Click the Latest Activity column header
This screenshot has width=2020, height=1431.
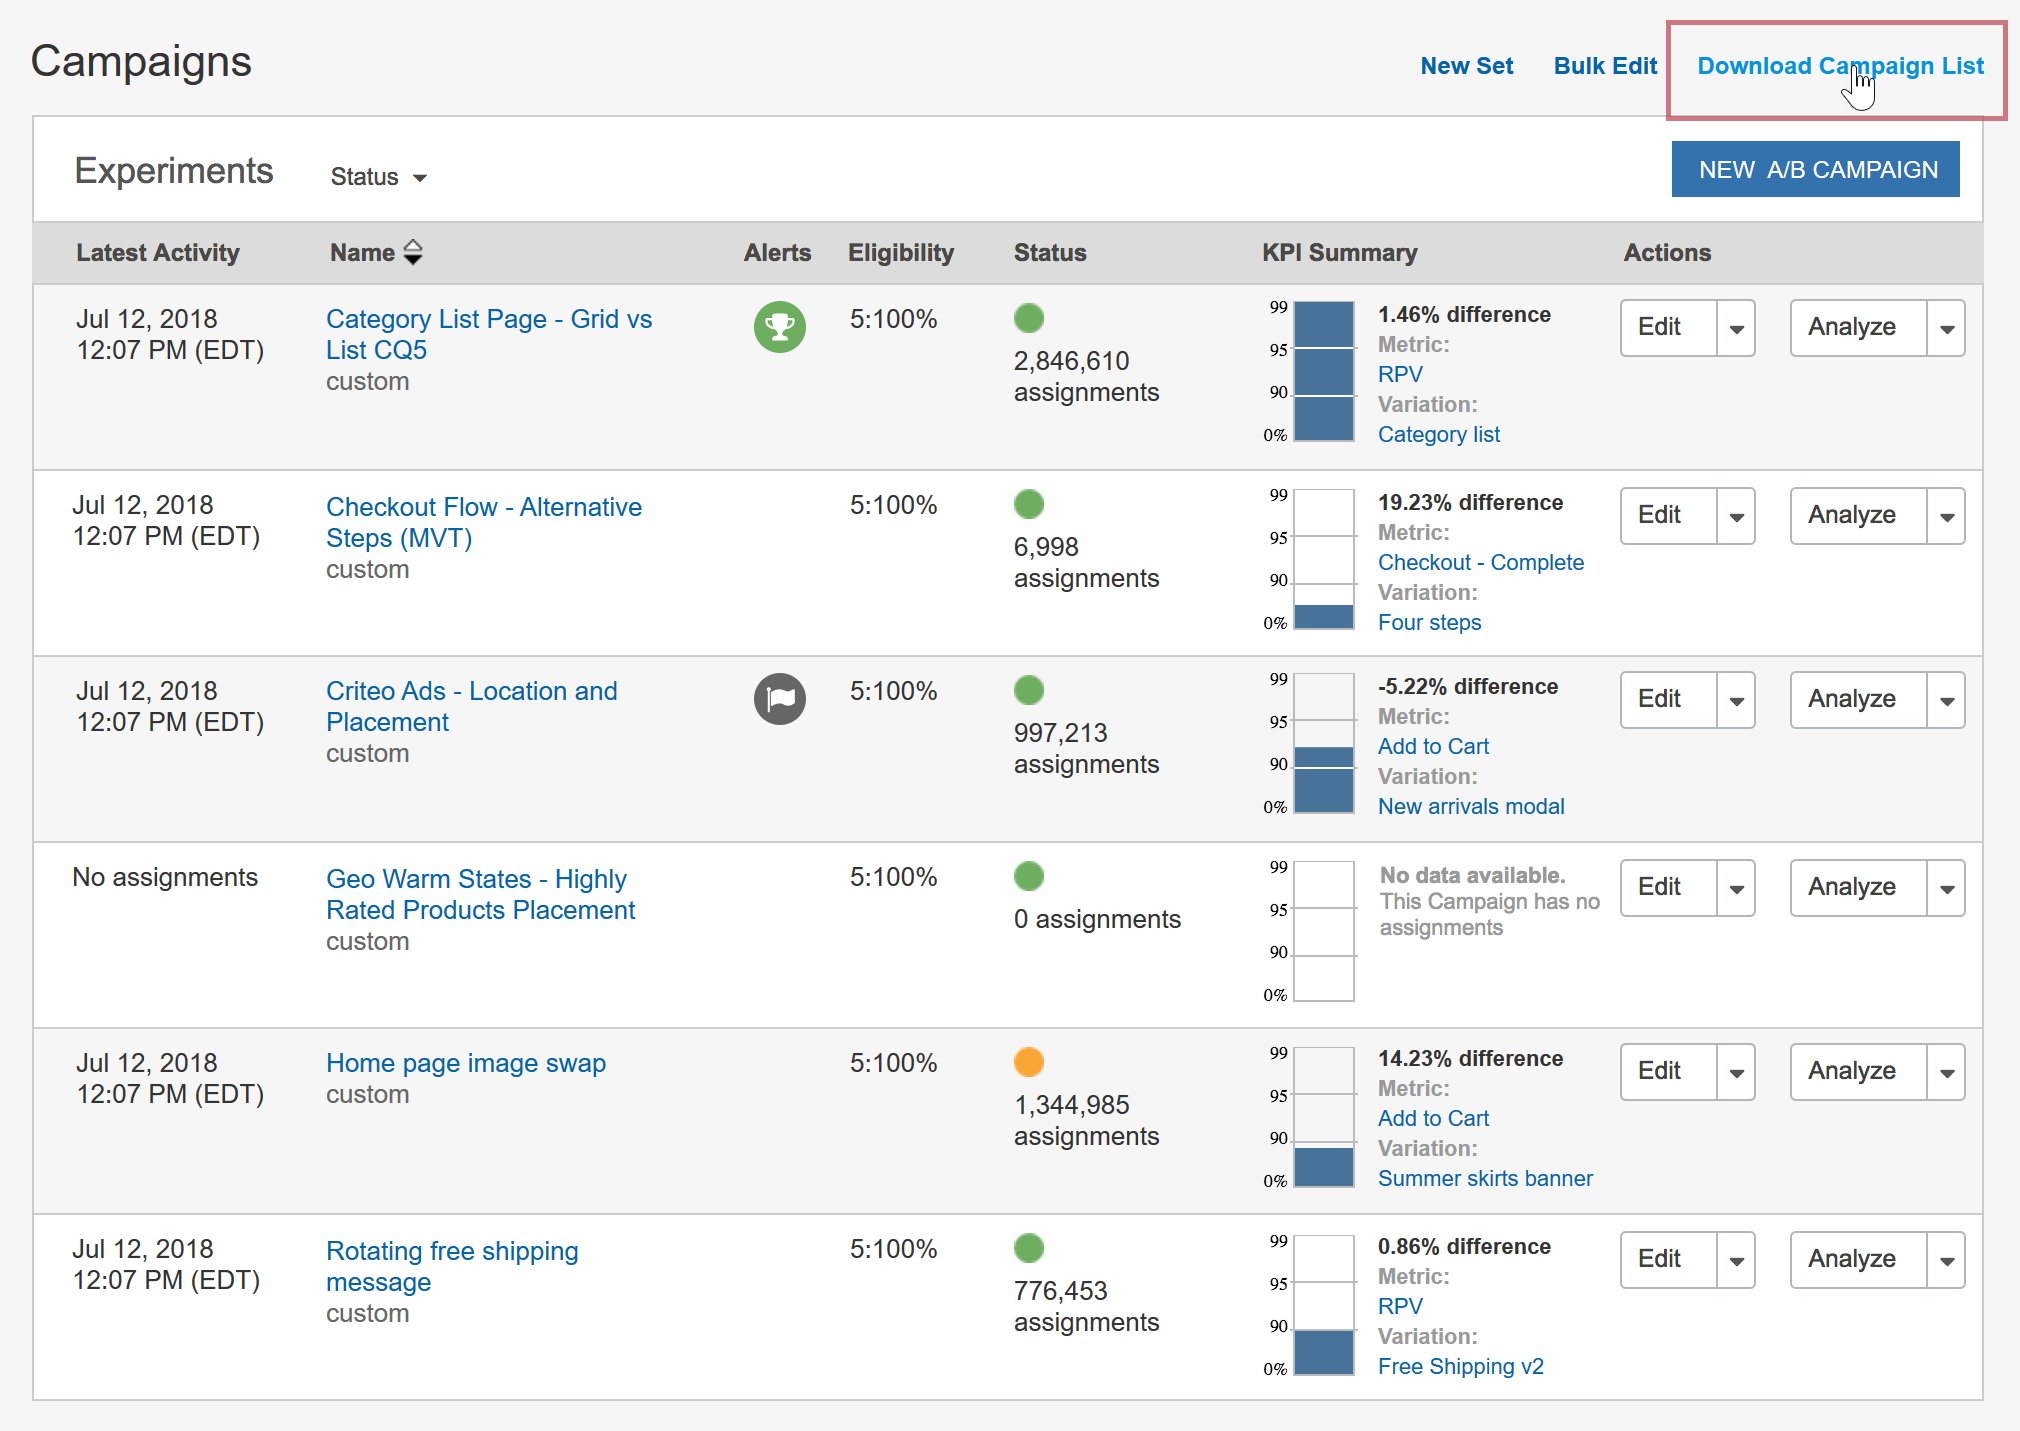[x=158, y=252]
